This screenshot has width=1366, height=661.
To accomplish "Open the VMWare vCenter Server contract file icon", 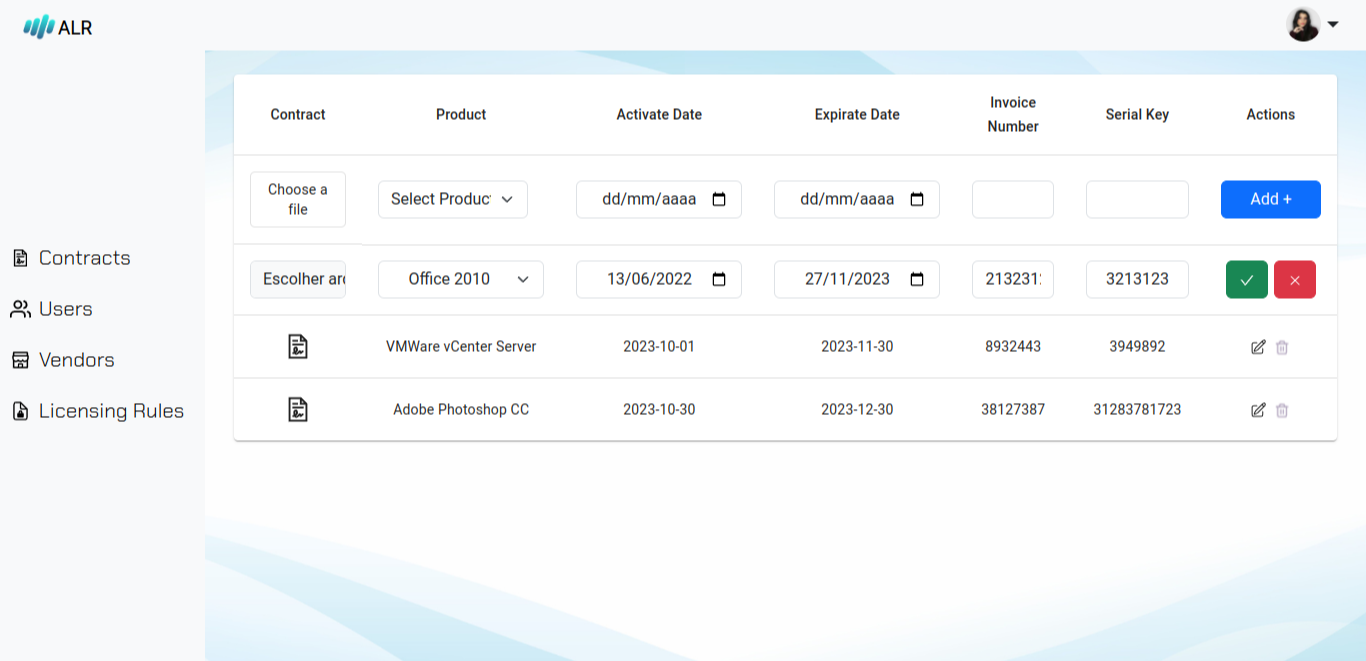I will point(298,346).
